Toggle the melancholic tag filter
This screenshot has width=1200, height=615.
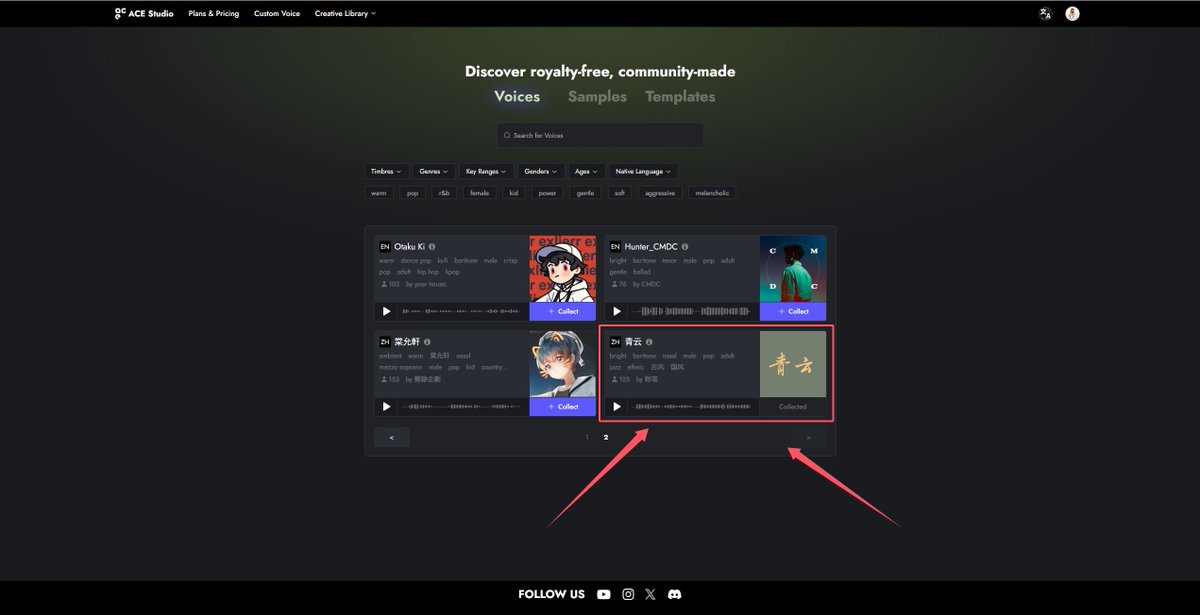pos(713,193)
